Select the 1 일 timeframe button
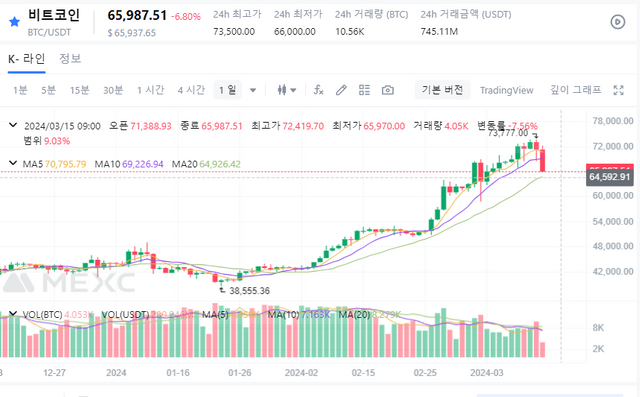640x397 pixels. click(x=228, y=90)
